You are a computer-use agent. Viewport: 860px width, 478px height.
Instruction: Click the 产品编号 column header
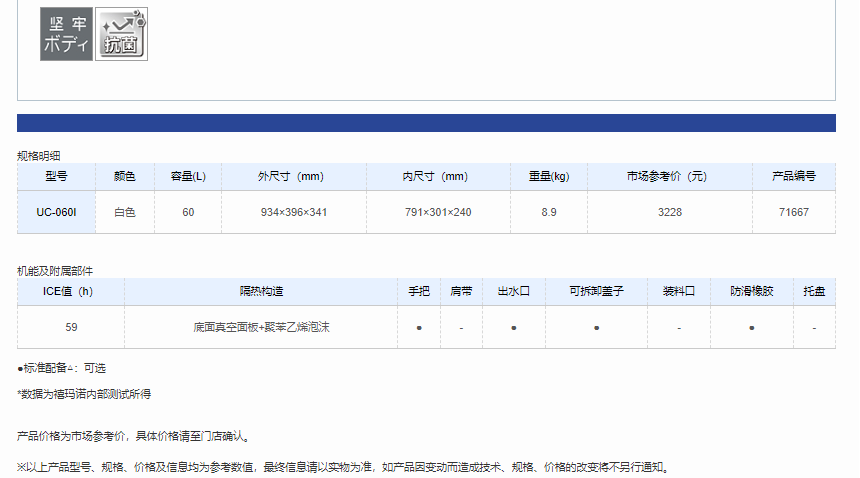794,177
